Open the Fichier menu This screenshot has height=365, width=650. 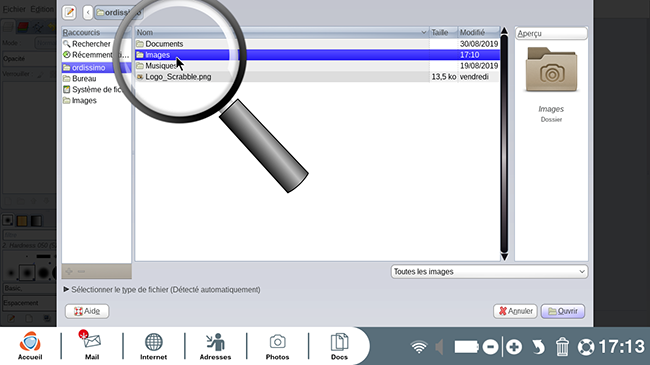(x=14, y=9)
